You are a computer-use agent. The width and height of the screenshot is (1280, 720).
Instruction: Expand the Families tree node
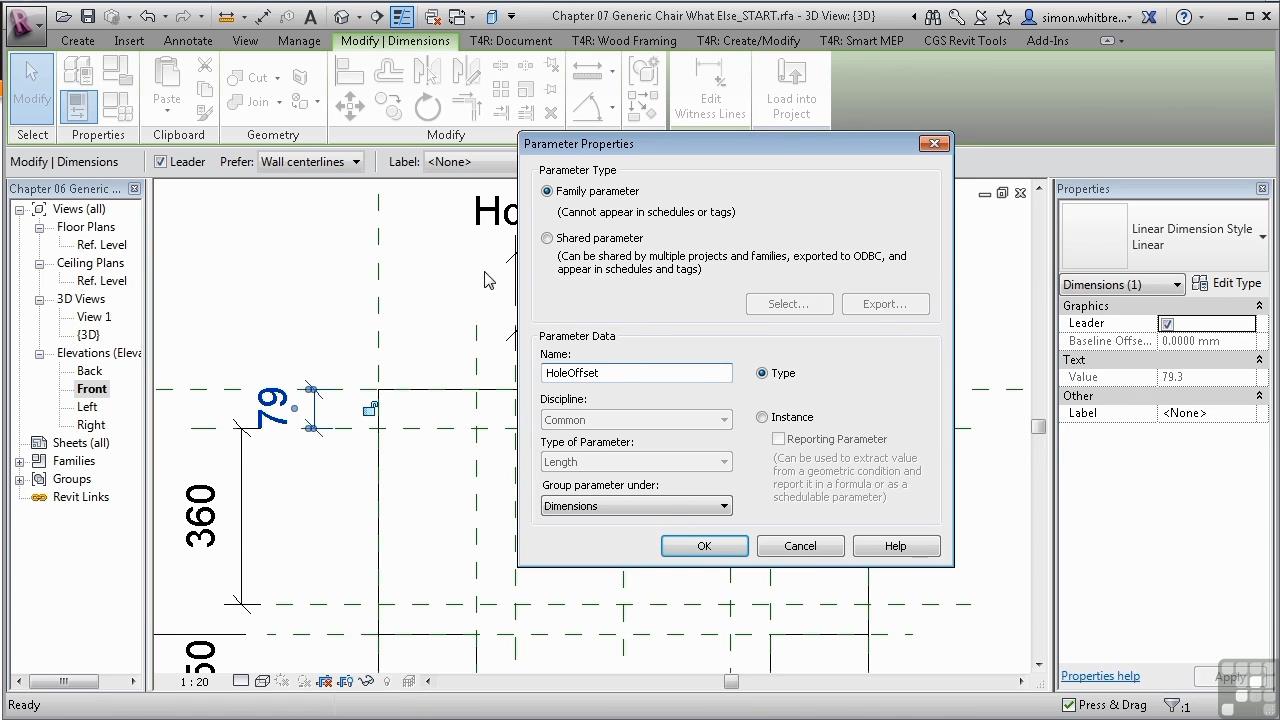click(20, 461)
